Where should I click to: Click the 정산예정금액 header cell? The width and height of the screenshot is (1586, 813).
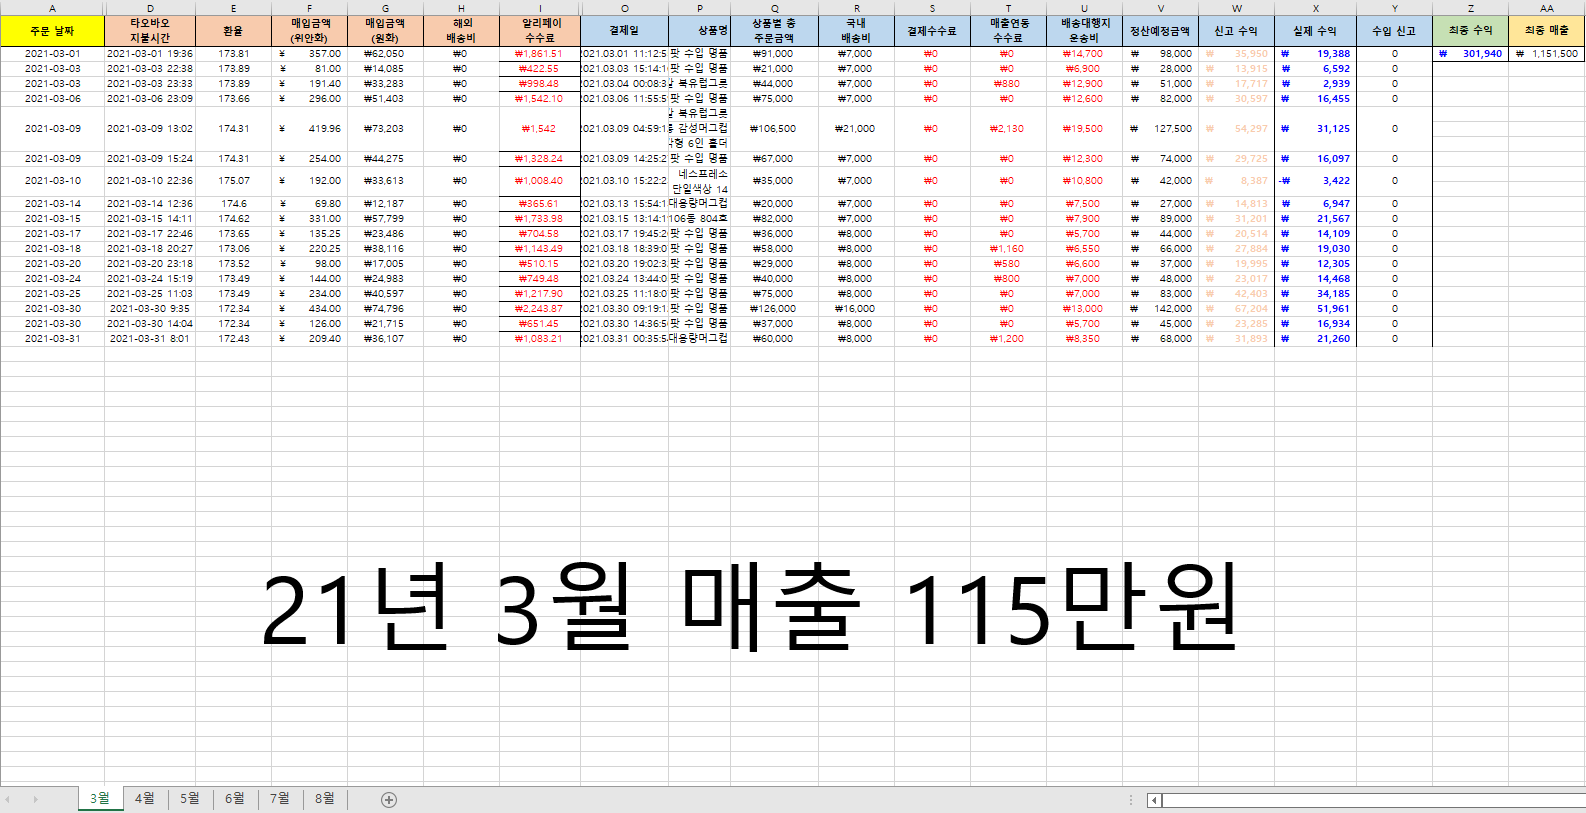pos(1160,31)
